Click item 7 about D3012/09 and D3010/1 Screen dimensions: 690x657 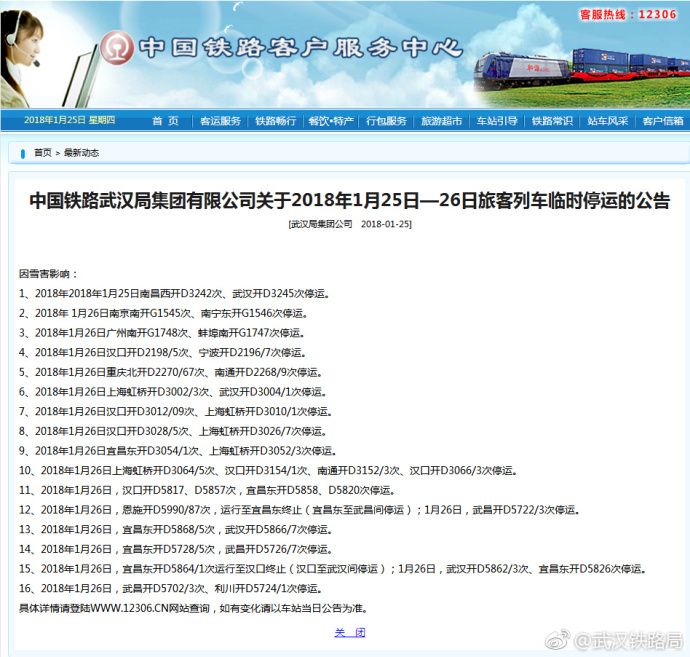click(x=176, y=411)
